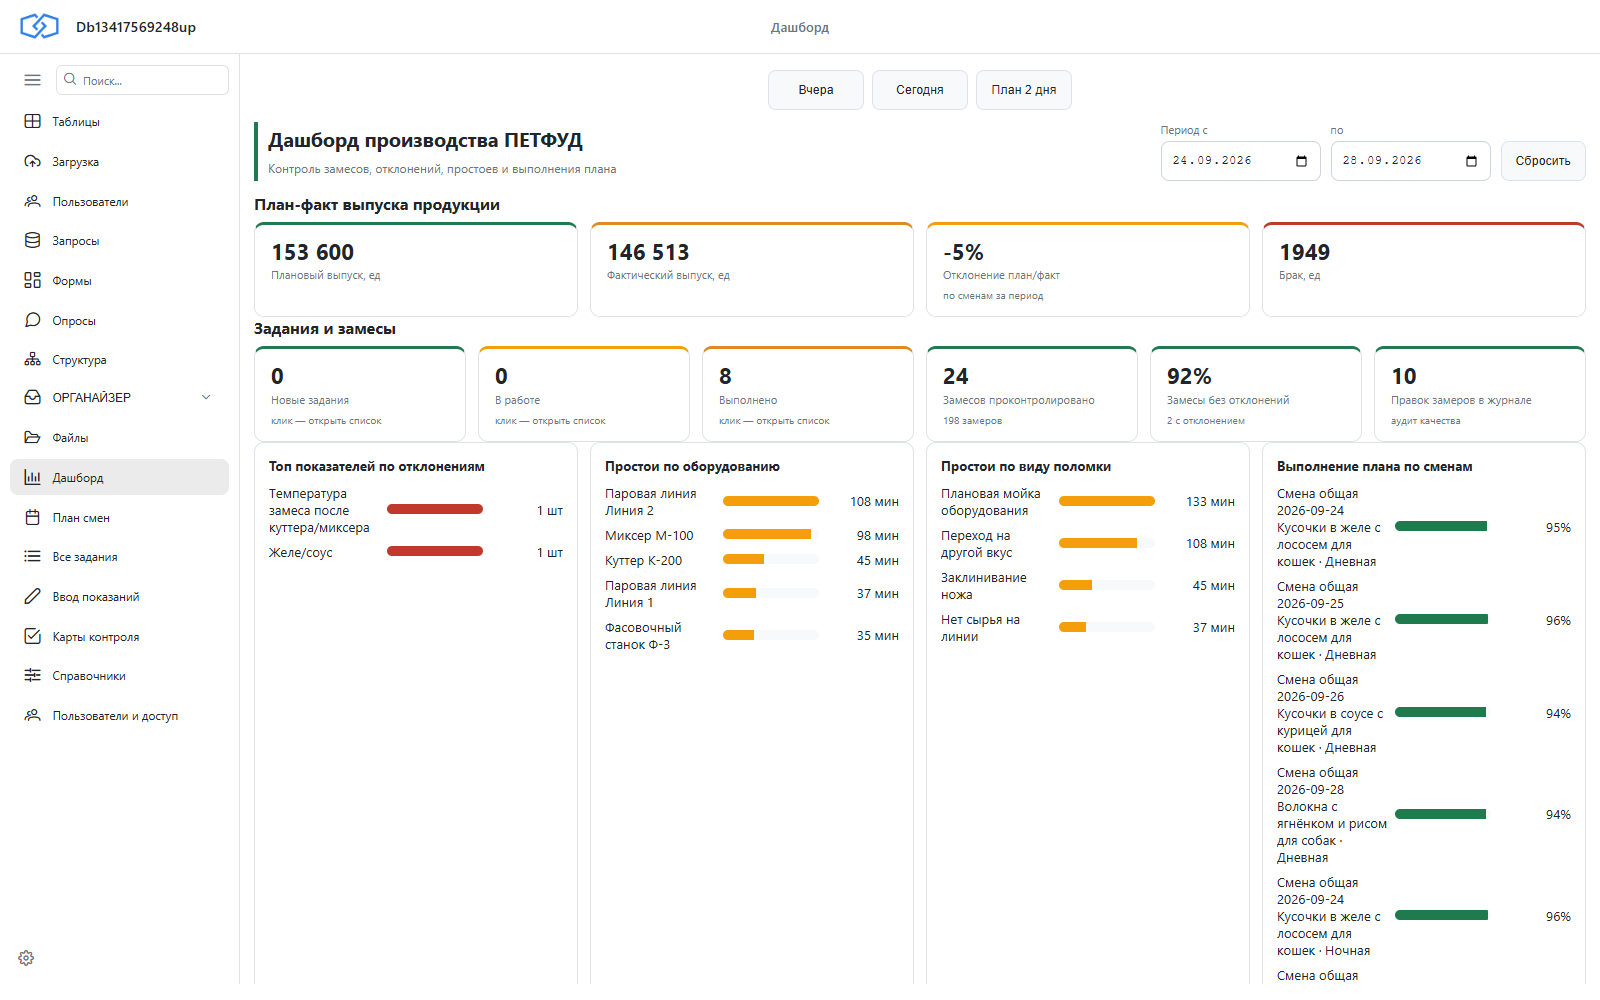The width and height of the screenshot is (1600, 1000).
Task: Click the Ввод показаний pencil icon
Action: pyautogui.click(x=32, y=596)
